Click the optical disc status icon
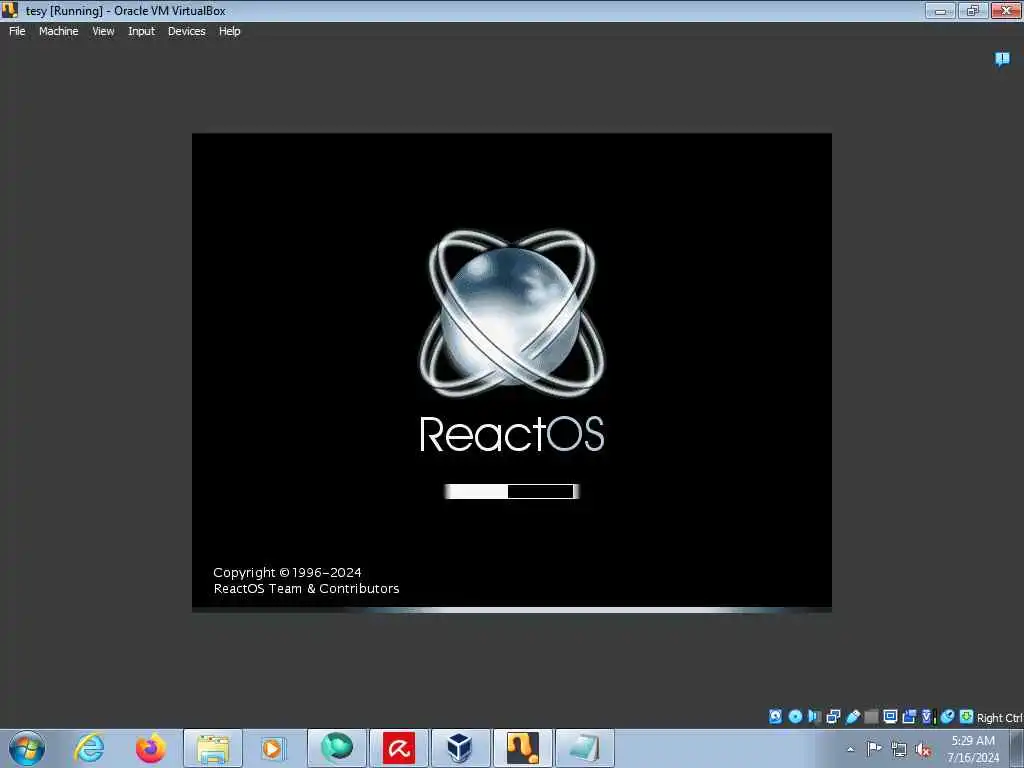The width and height of the screenshot is (1024, 768). coord(795,716)
